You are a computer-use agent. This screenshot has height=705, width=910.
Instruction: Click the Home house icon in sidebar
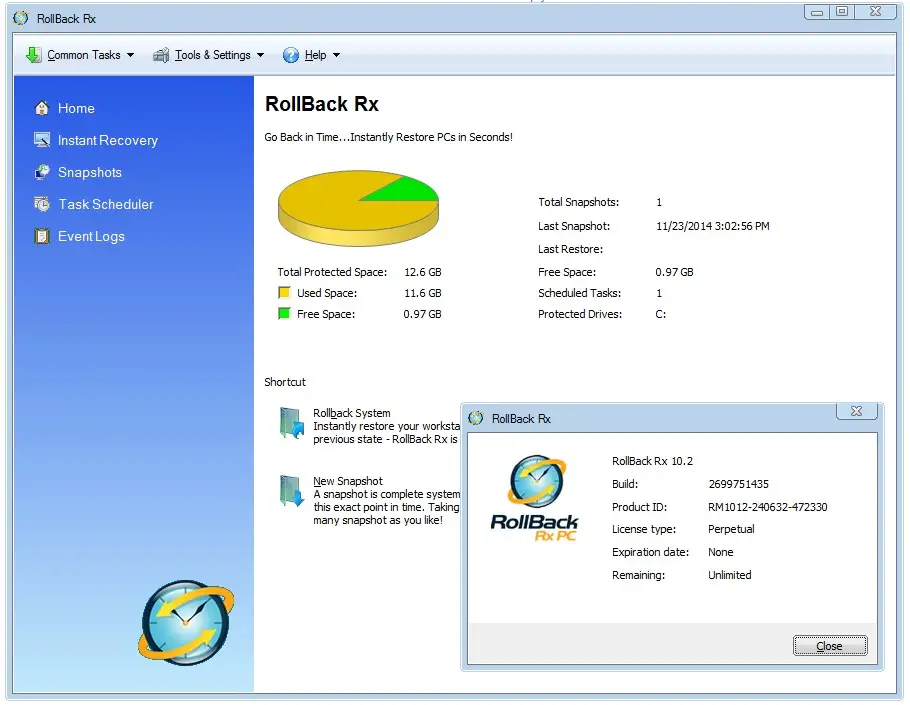(x=42, y=108)
